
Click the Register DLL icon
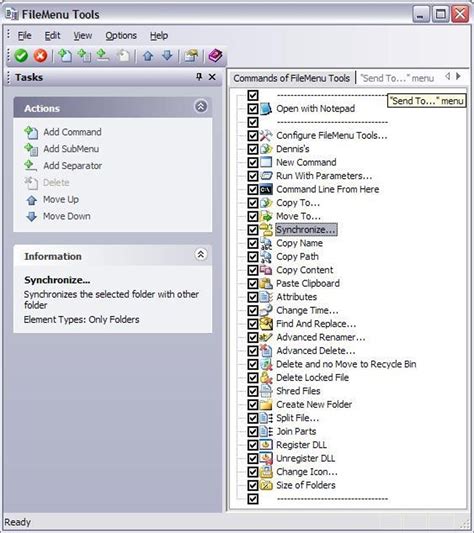(266, 445)
